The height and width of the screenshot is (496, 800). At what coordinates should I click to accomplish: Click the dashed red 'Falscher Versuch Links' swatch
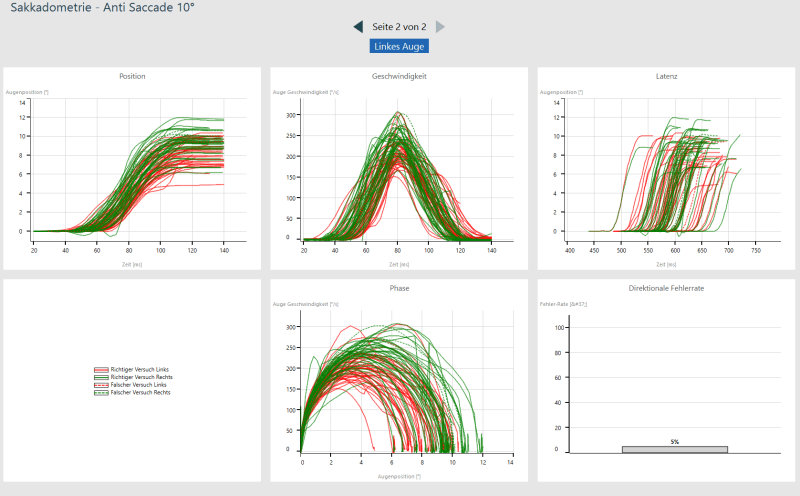tap(100, 385)
